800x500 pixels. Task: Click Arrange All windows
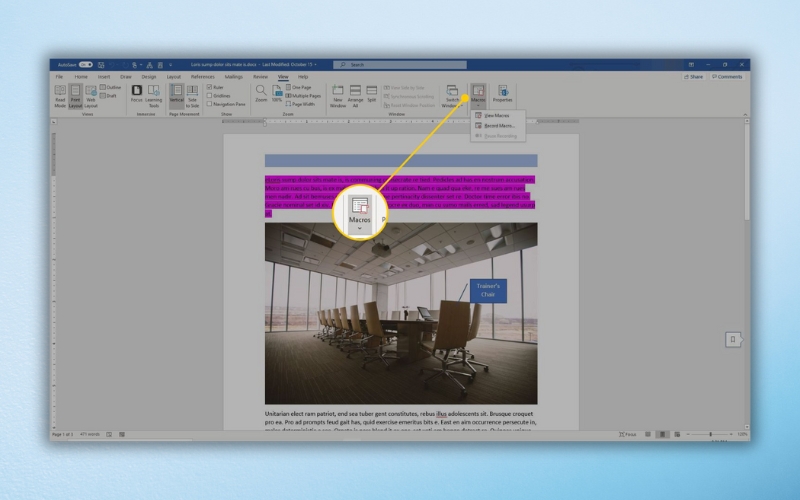(x=355, y=96)
